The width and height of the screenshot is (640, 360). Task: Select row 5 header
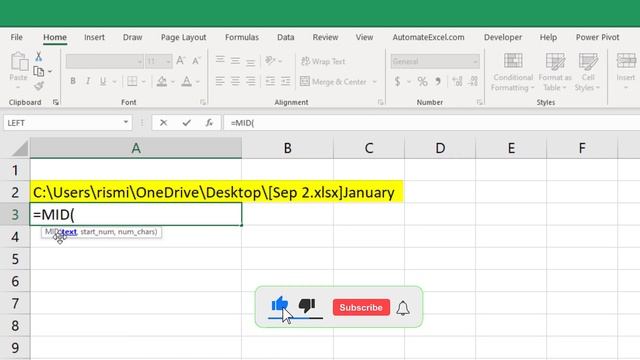point(15,259)
